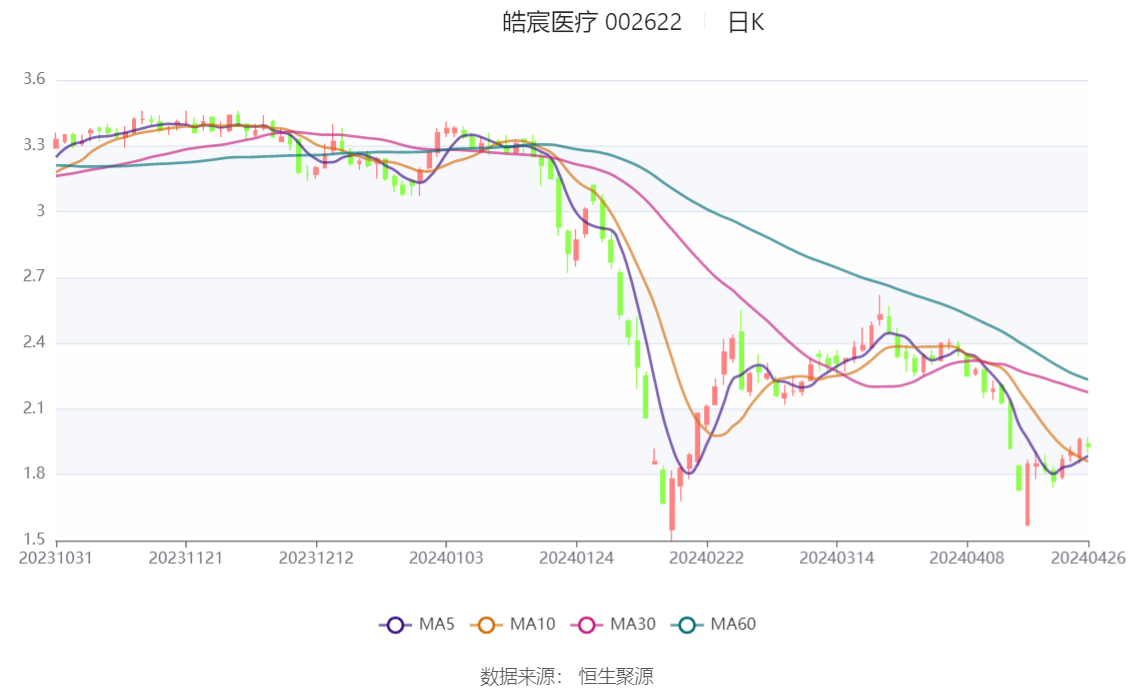This screenshot has width=1134, height=689.
Task: Click the y-axis value 3.6
Action: click(34, 79)
